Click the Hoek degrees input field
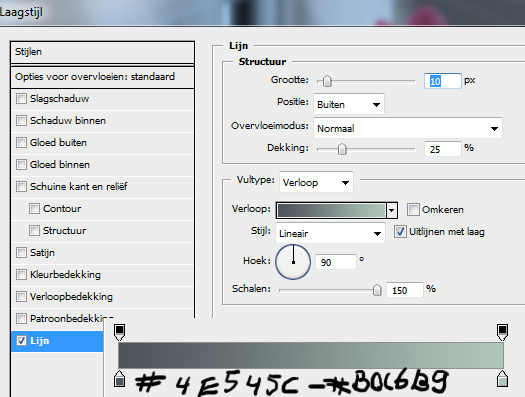Image resolution: width=525 pixels, height=397 pixels. pyautogui.click(x=336, y=262)
